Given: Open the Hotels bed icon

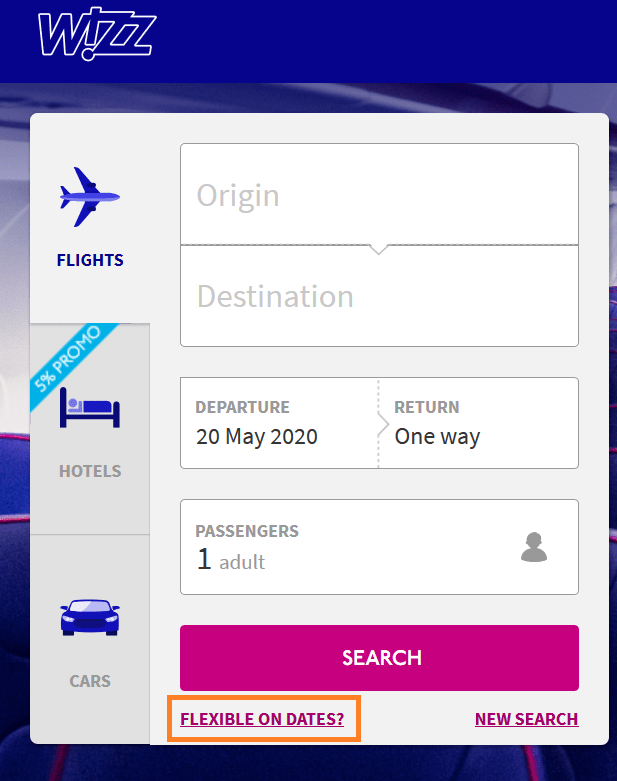Looking at the screenshot, I should [x=90, y=408].
